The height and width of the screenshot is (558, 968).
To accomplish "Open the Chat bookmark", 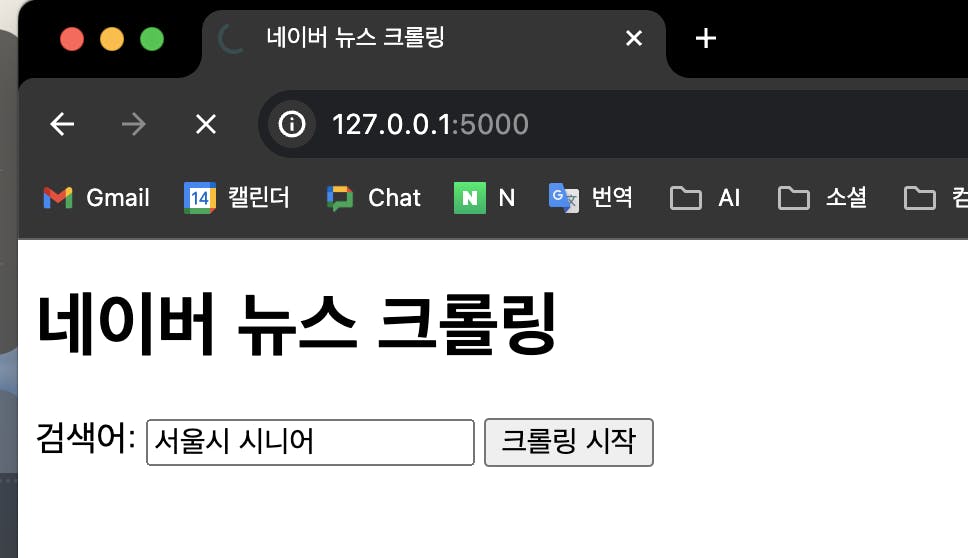I will coord(373,198).
